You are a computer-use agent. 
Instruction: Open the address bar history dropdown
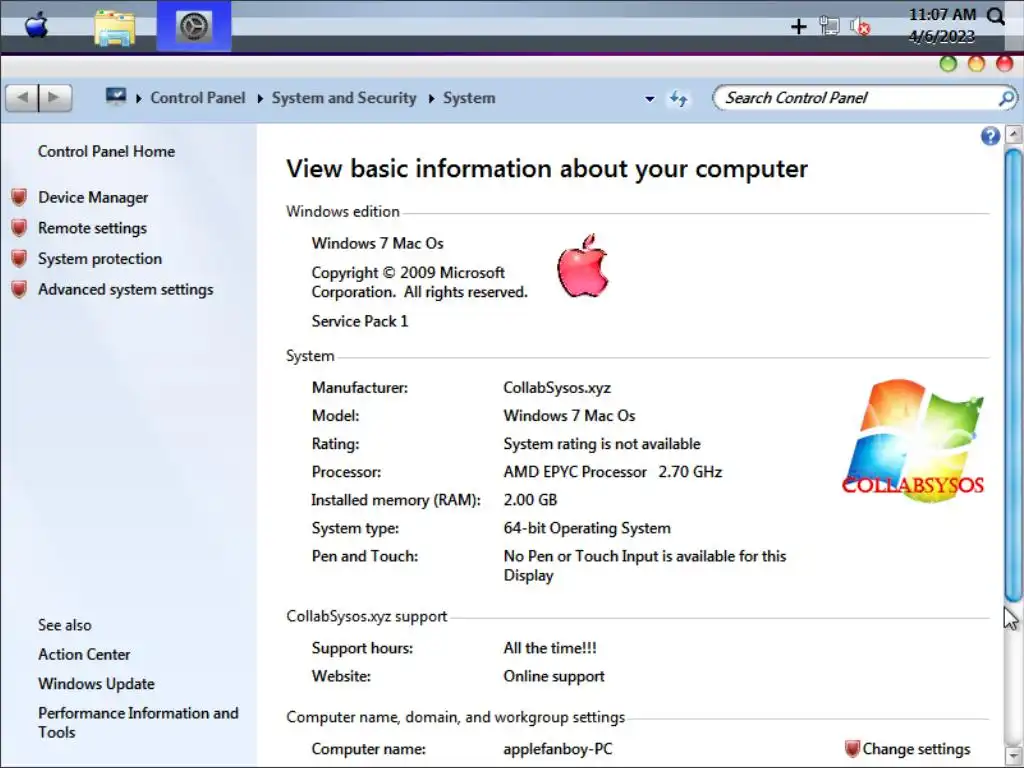[649, 99]
